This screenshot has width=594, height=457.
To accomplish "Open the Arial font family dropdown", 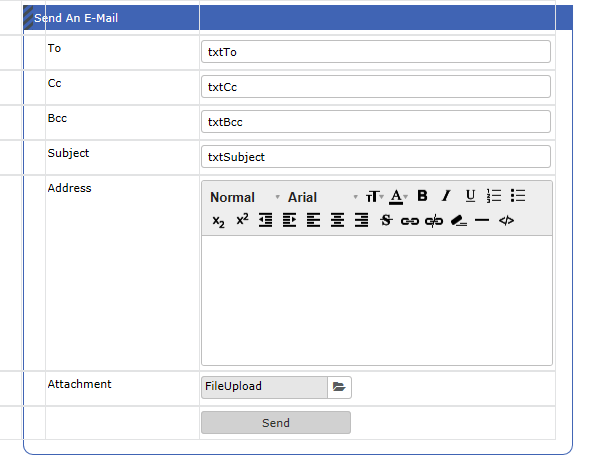I will [322, 197].
